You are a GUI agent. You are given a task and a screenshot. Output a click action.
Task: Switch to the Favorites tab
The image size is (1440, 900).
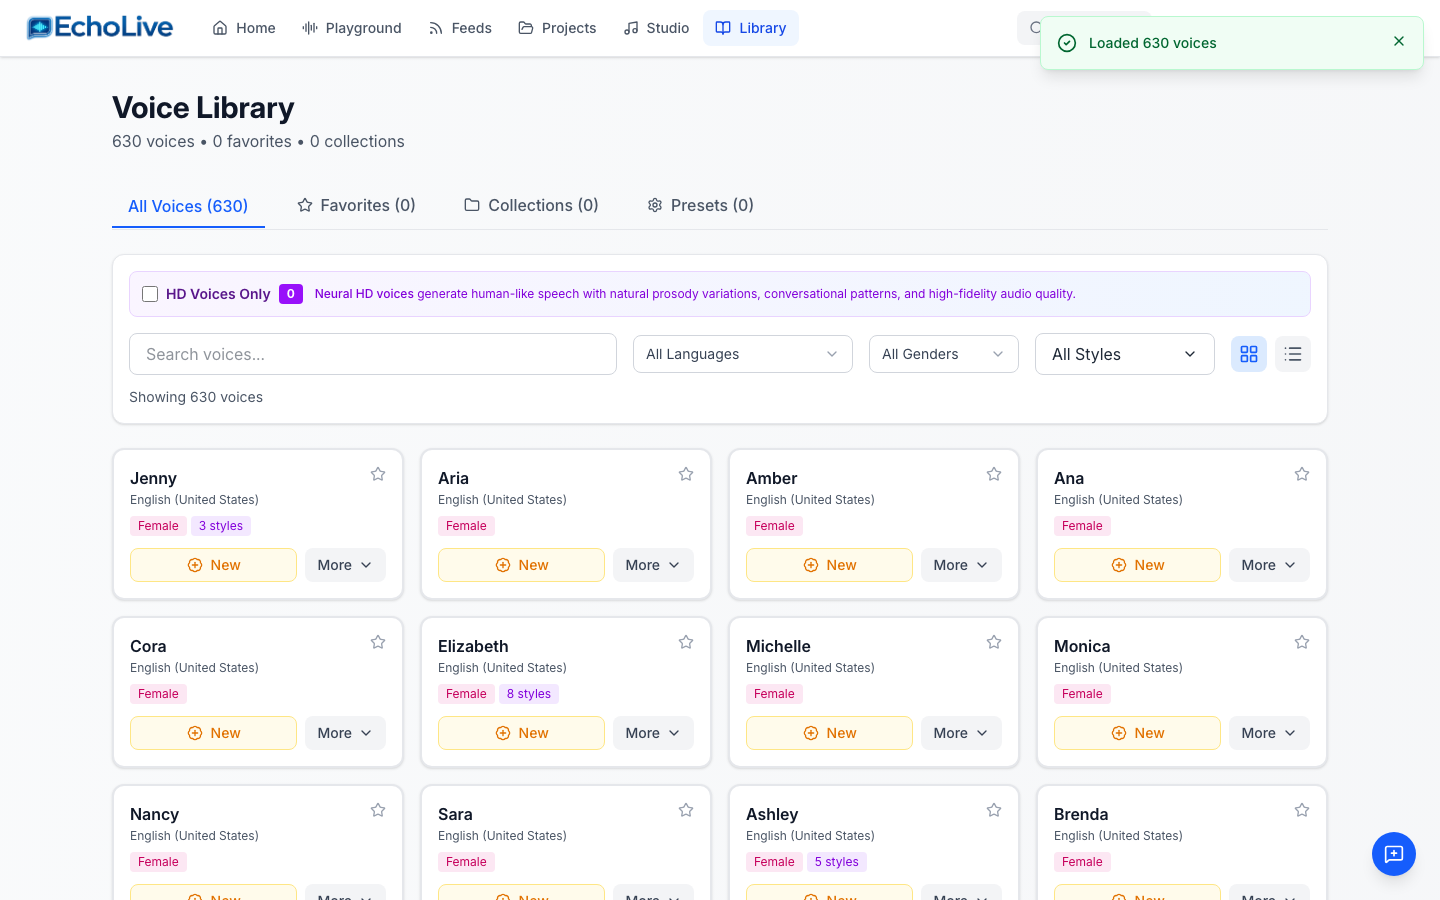(356, 205)
